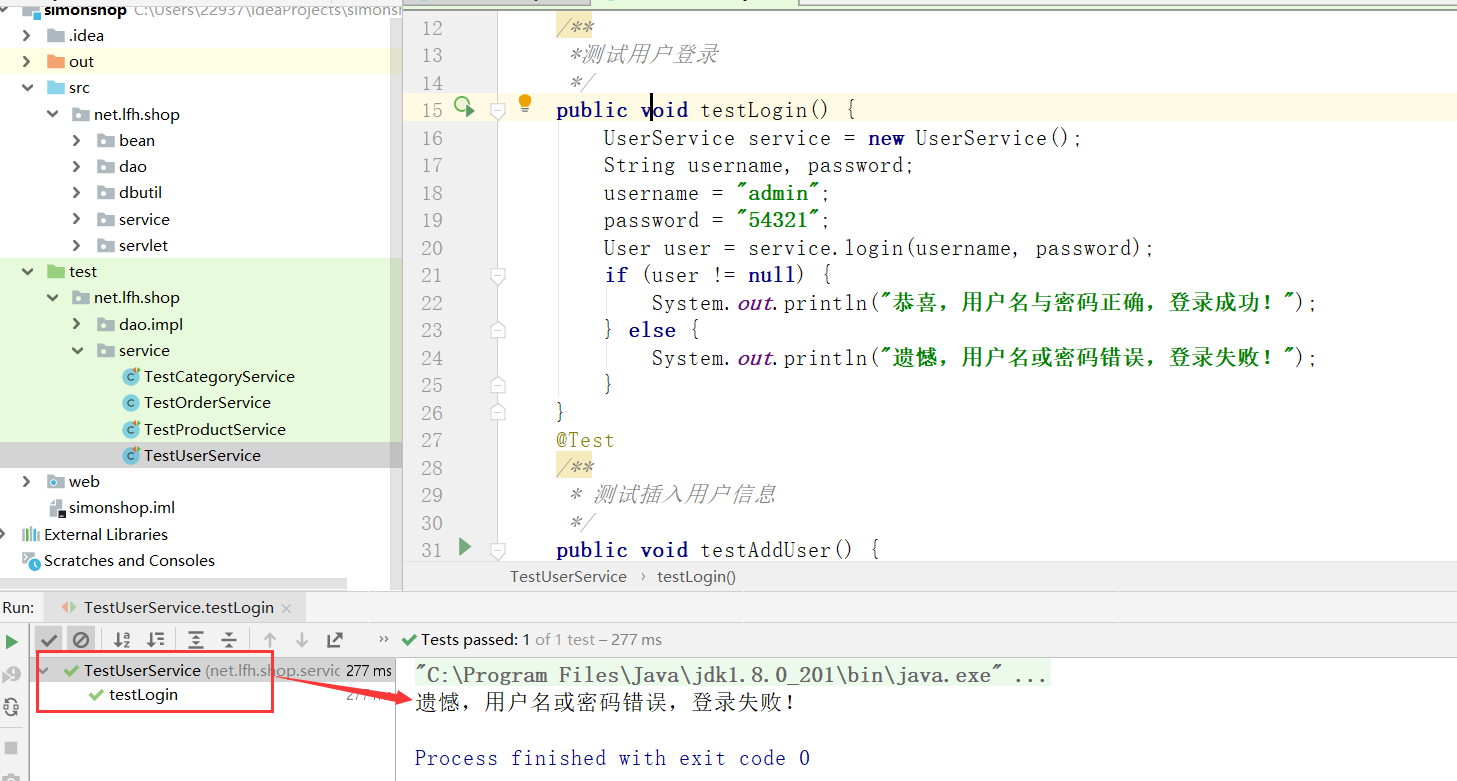Collapse TestUserService node in test results

pos(44,670)
